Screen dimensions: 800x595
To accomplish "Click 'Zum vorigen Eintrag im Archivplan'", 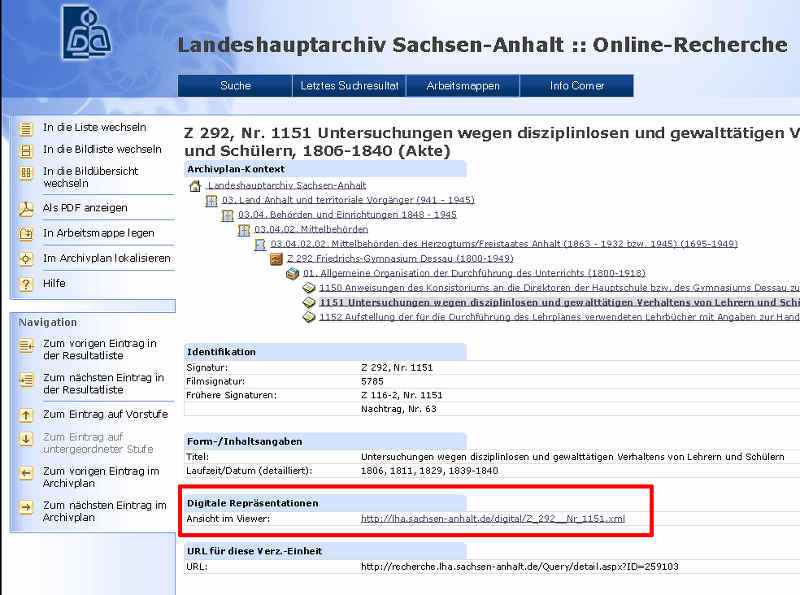I will click(x=101, y=477).
